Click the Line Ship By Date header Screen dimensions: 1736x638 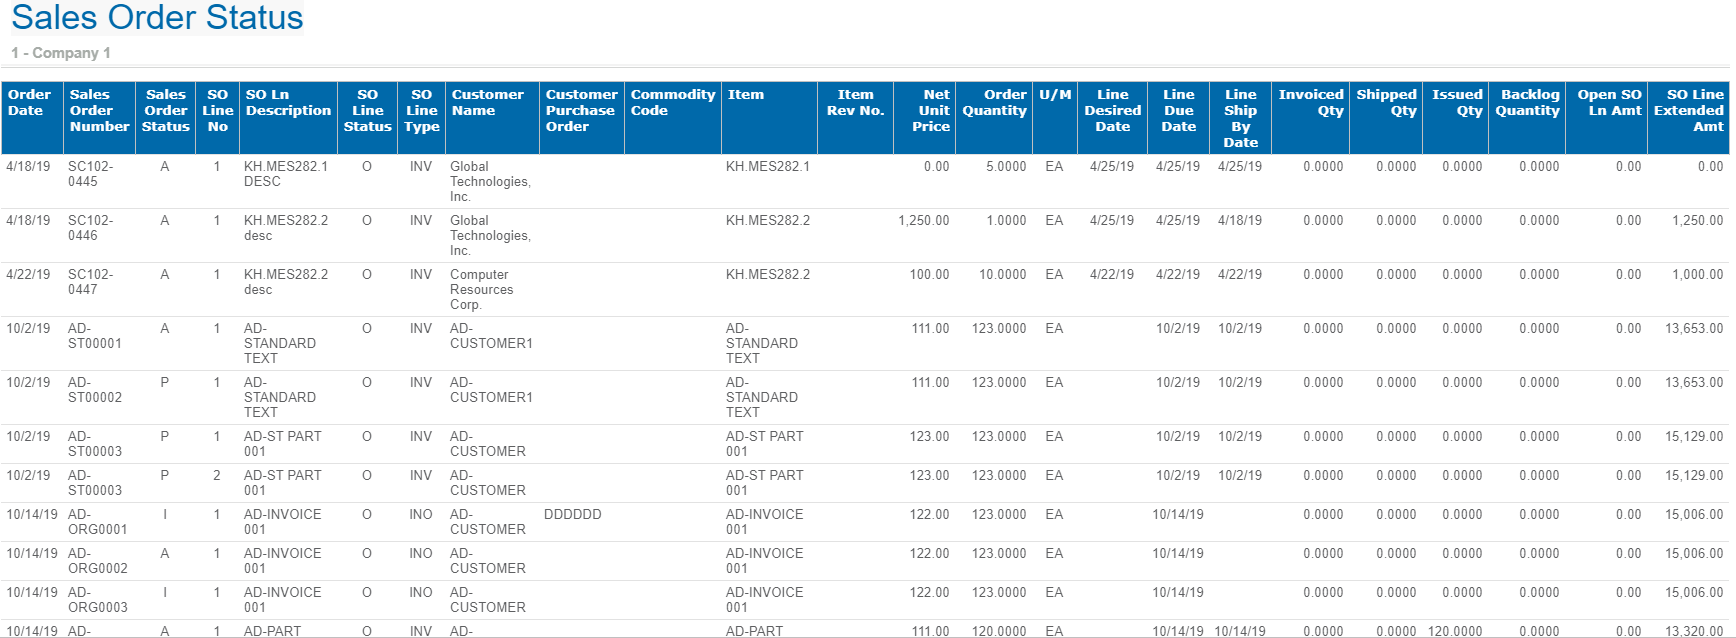pyautogui.click(x=1240, y=118)
